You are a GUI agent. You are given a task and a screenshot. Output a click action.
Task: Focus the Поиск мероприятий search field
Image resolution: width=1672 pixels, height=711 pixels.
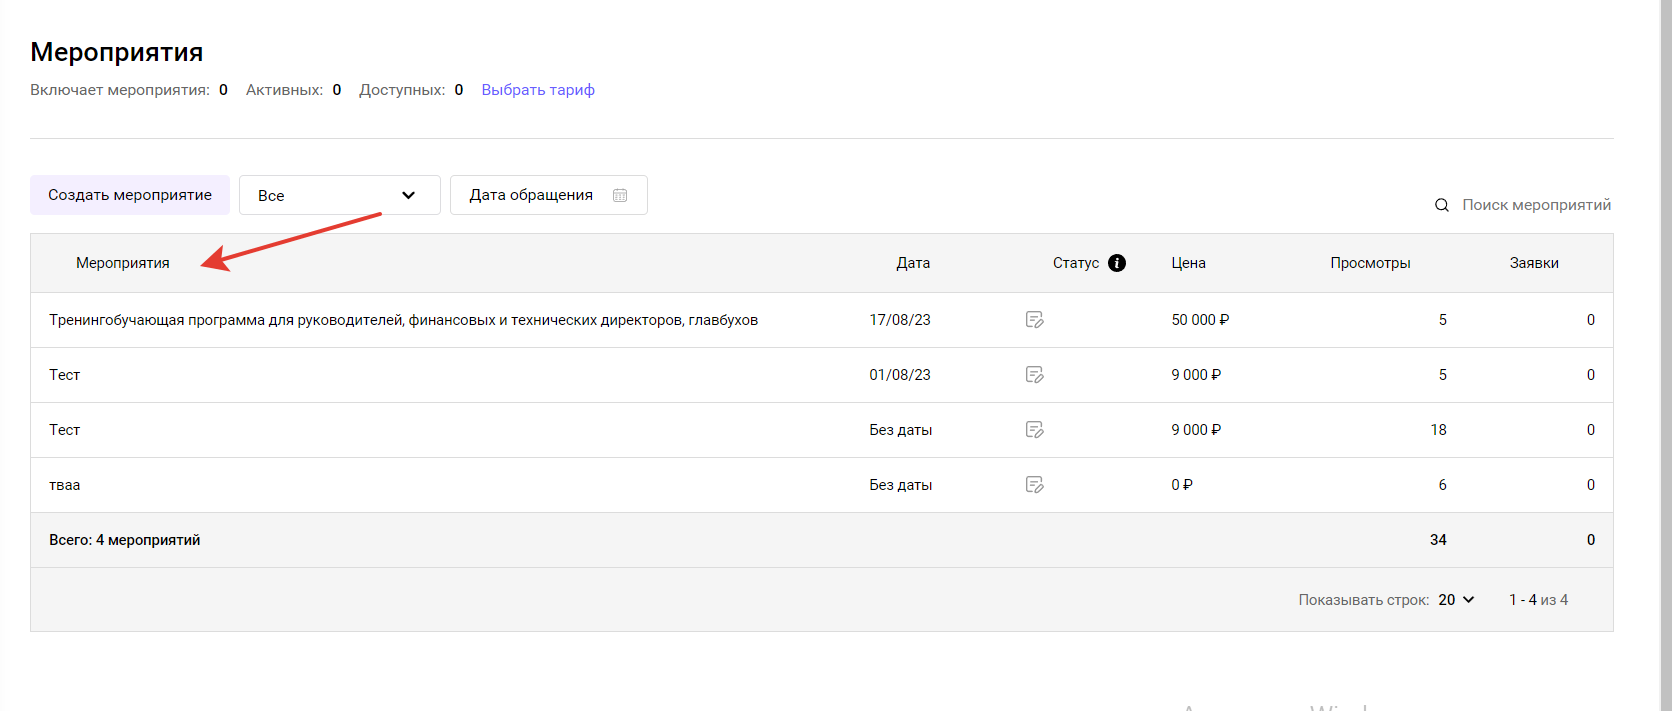coord(1536,205)
